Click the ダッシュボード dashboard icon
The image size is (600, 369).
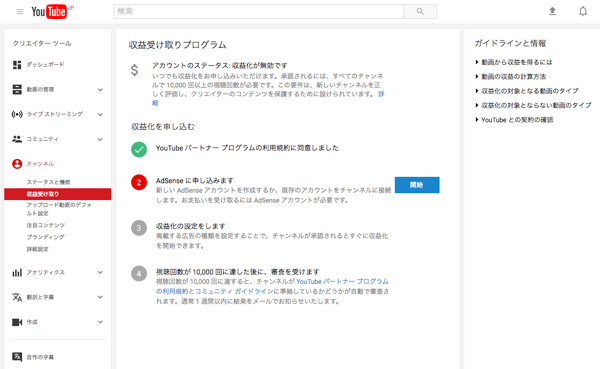[17, 65]
